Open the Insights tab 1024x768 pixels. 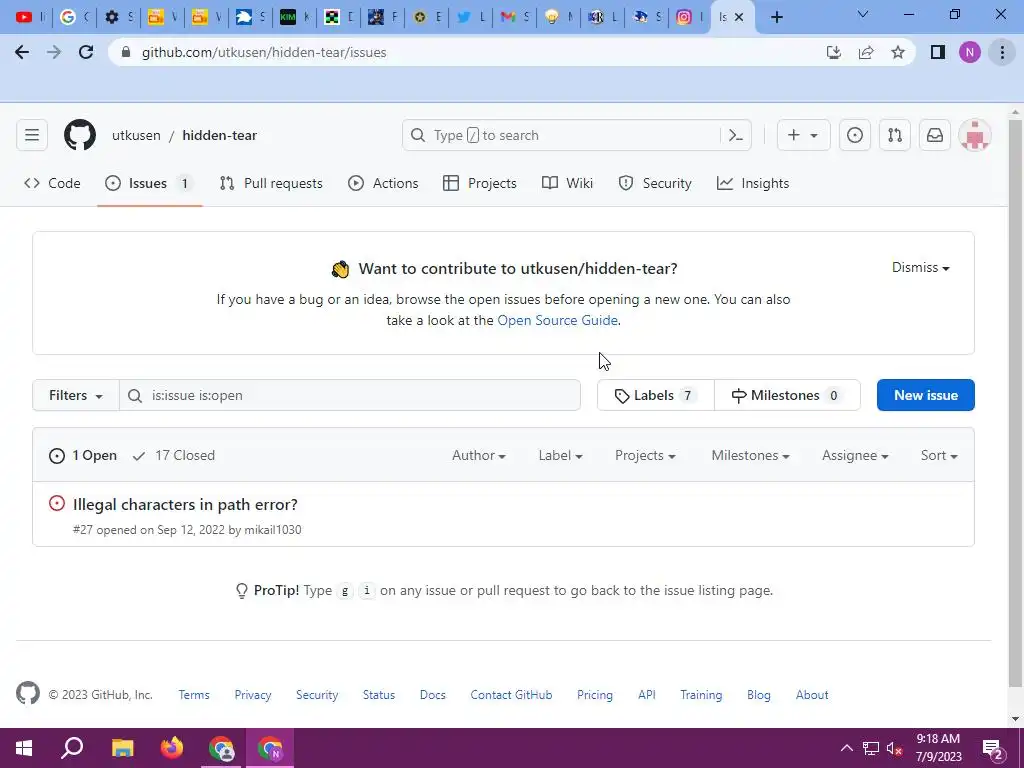tap(753, 184)
